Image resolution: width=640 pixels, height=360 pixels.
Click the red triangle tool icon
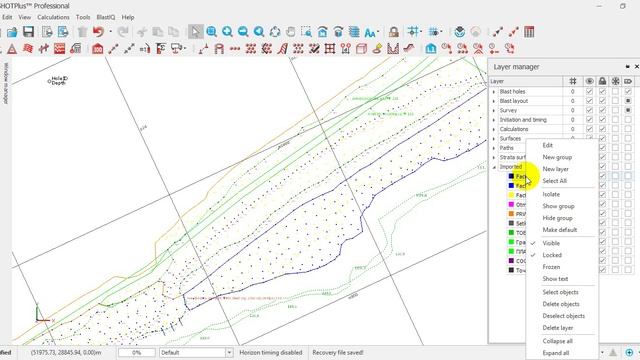pyautogui.click(x=12, y=49)
